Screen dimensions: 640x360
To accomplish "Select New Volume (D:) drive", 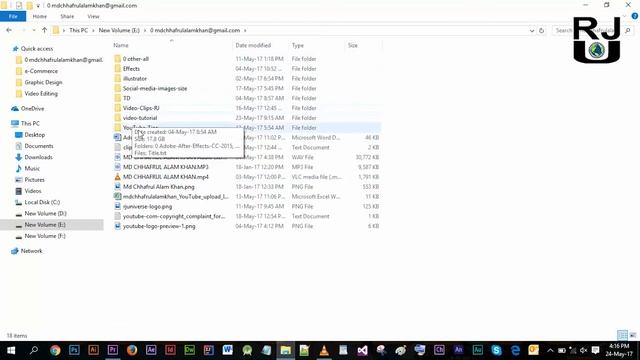I will pos(45,213).
